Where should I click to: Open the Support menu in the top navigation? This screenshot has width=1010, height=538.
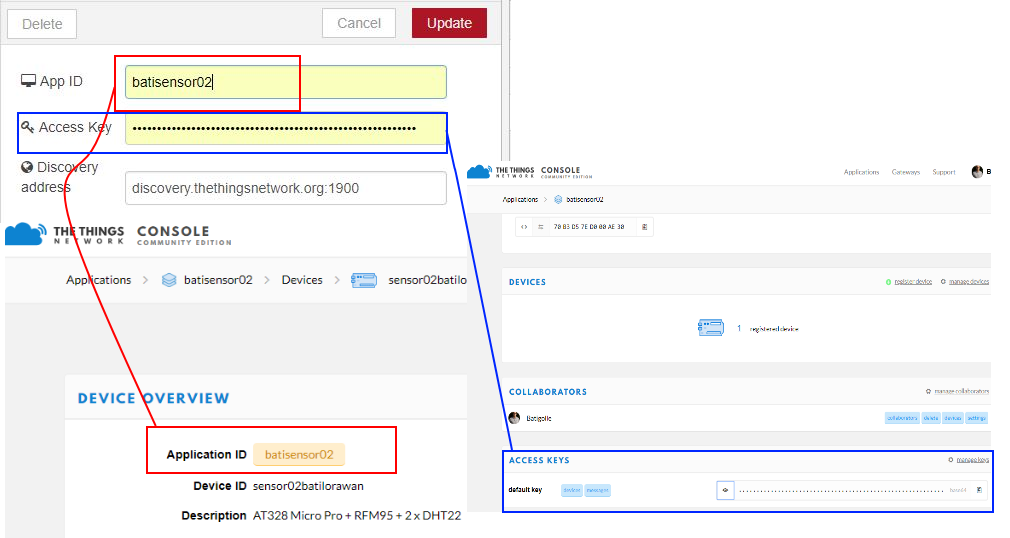tap(944, 172)
